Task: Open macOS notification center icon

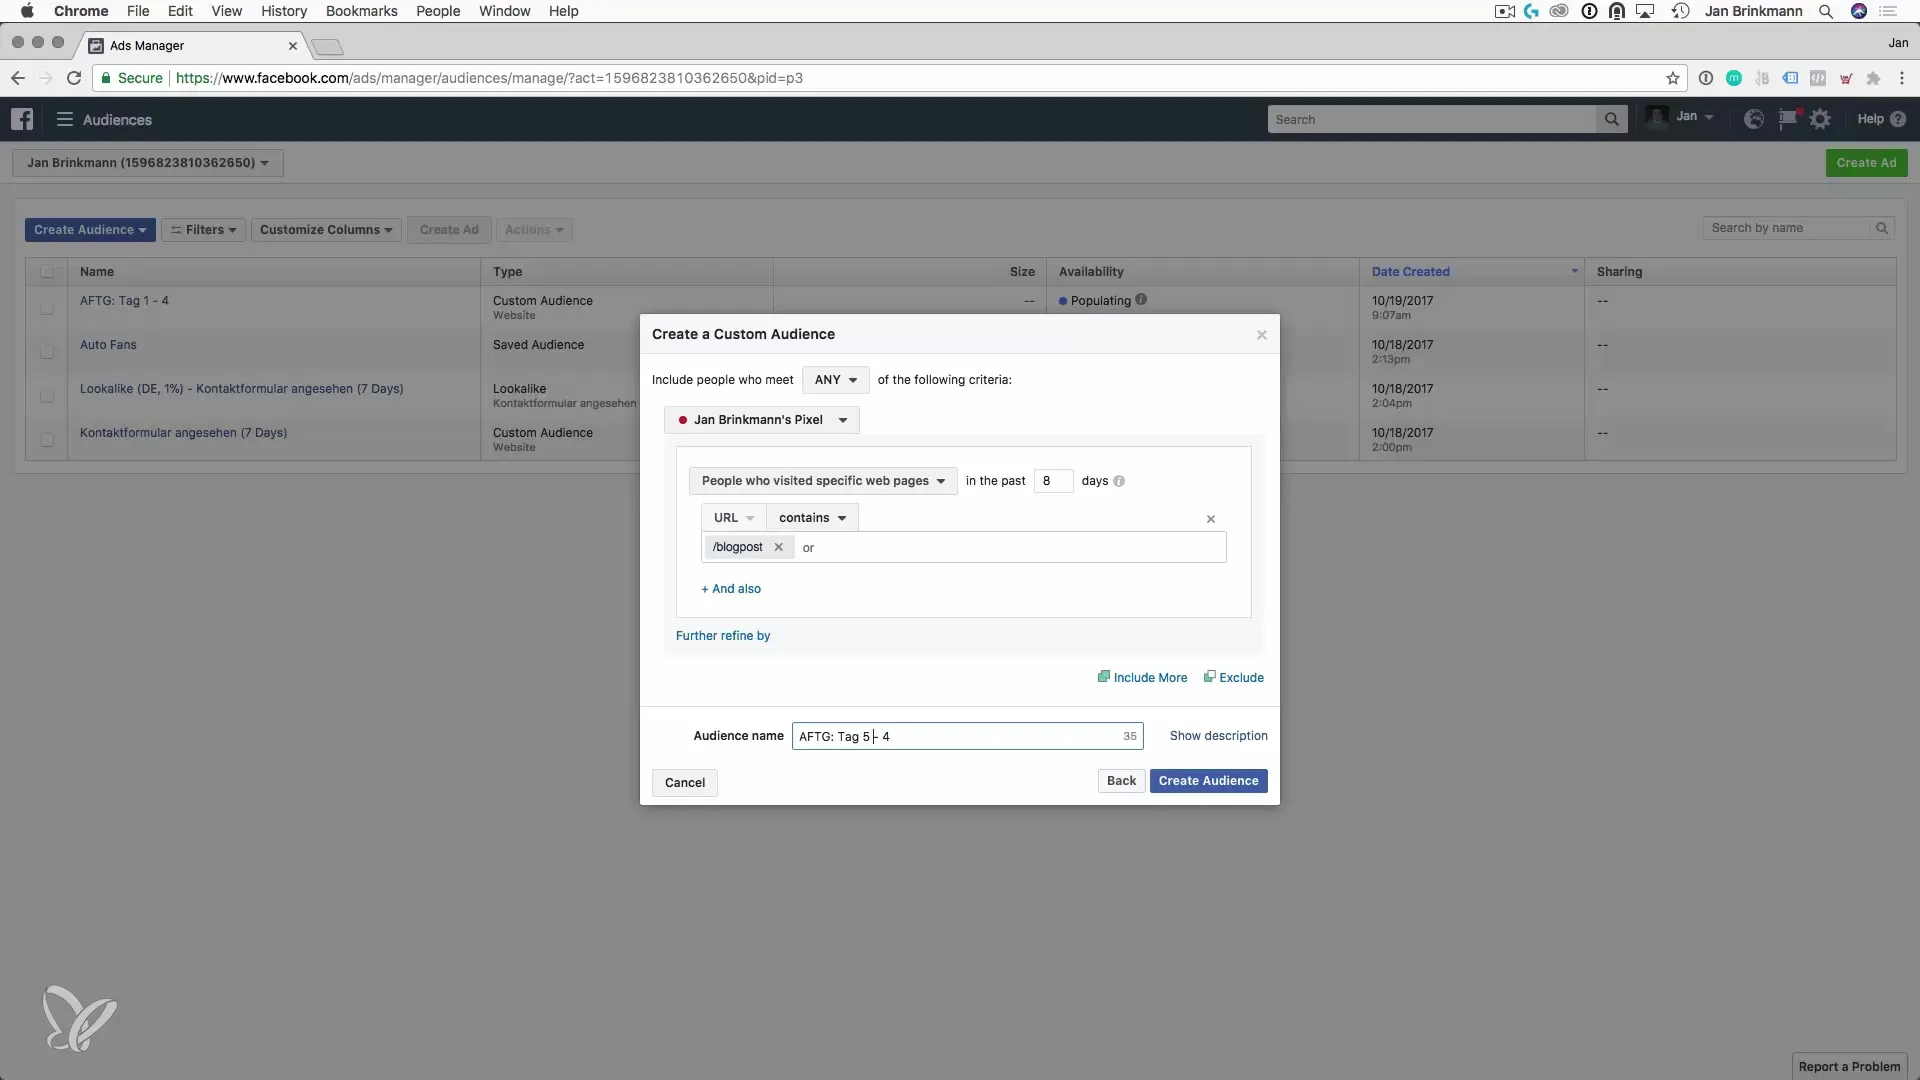Action: [x=1889, y=11]
